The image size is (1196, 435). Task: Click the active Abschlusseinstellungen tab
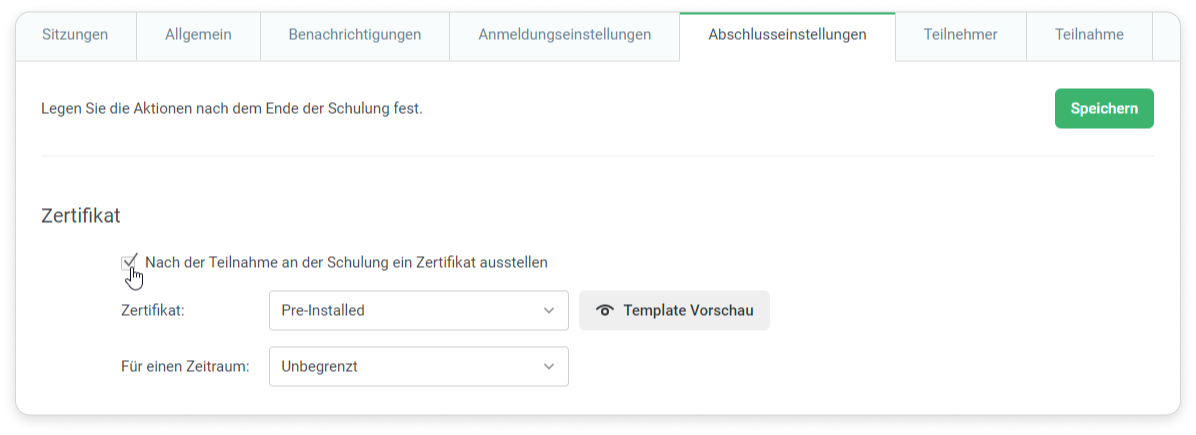tap(787, 35)
